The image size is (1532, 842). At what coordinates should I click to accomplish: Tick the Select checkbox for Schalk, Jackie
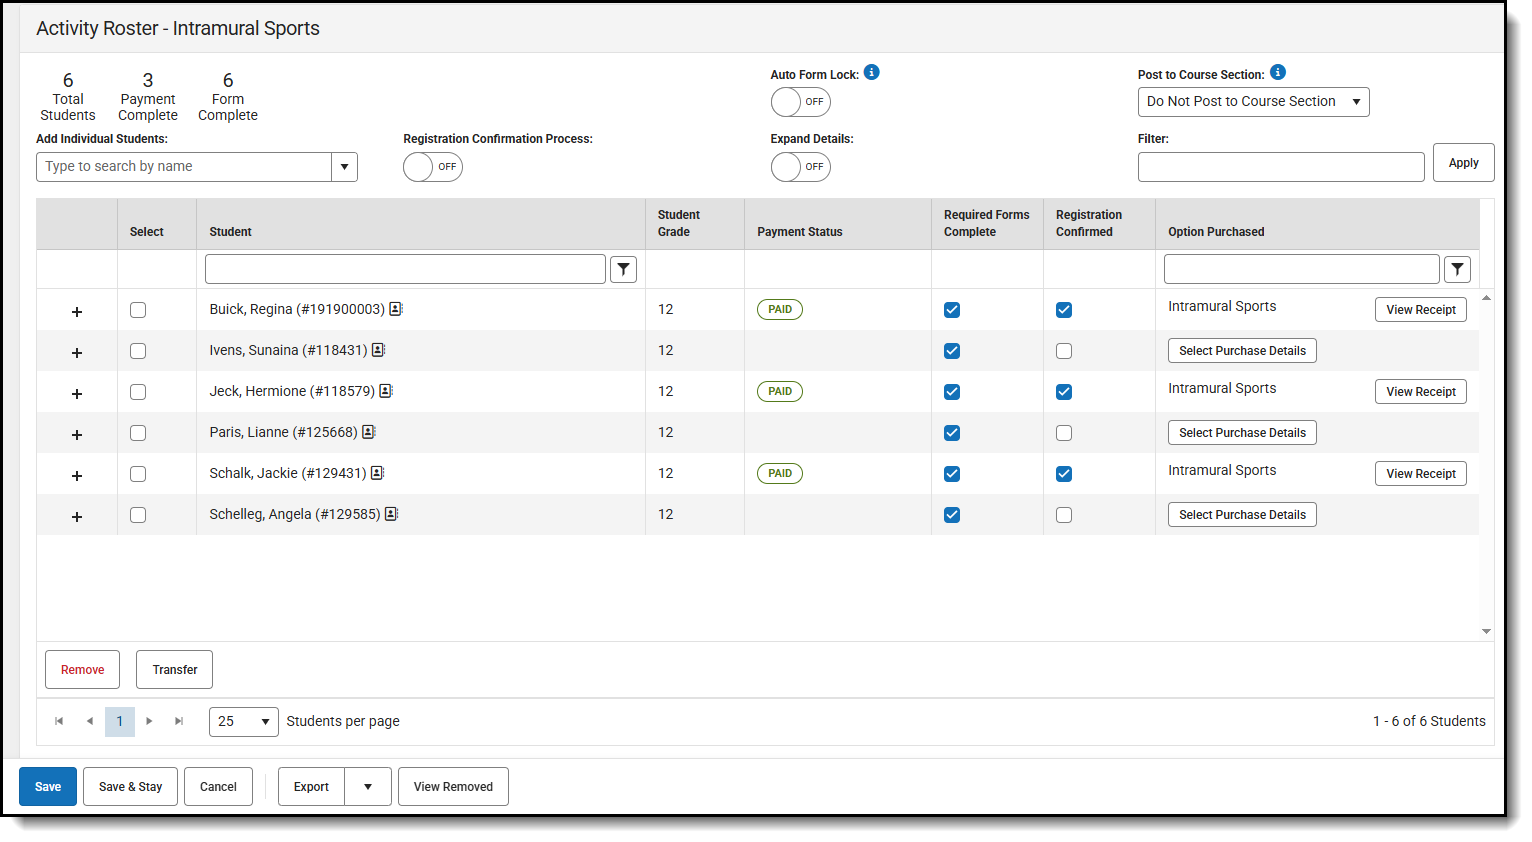[138, 474]
